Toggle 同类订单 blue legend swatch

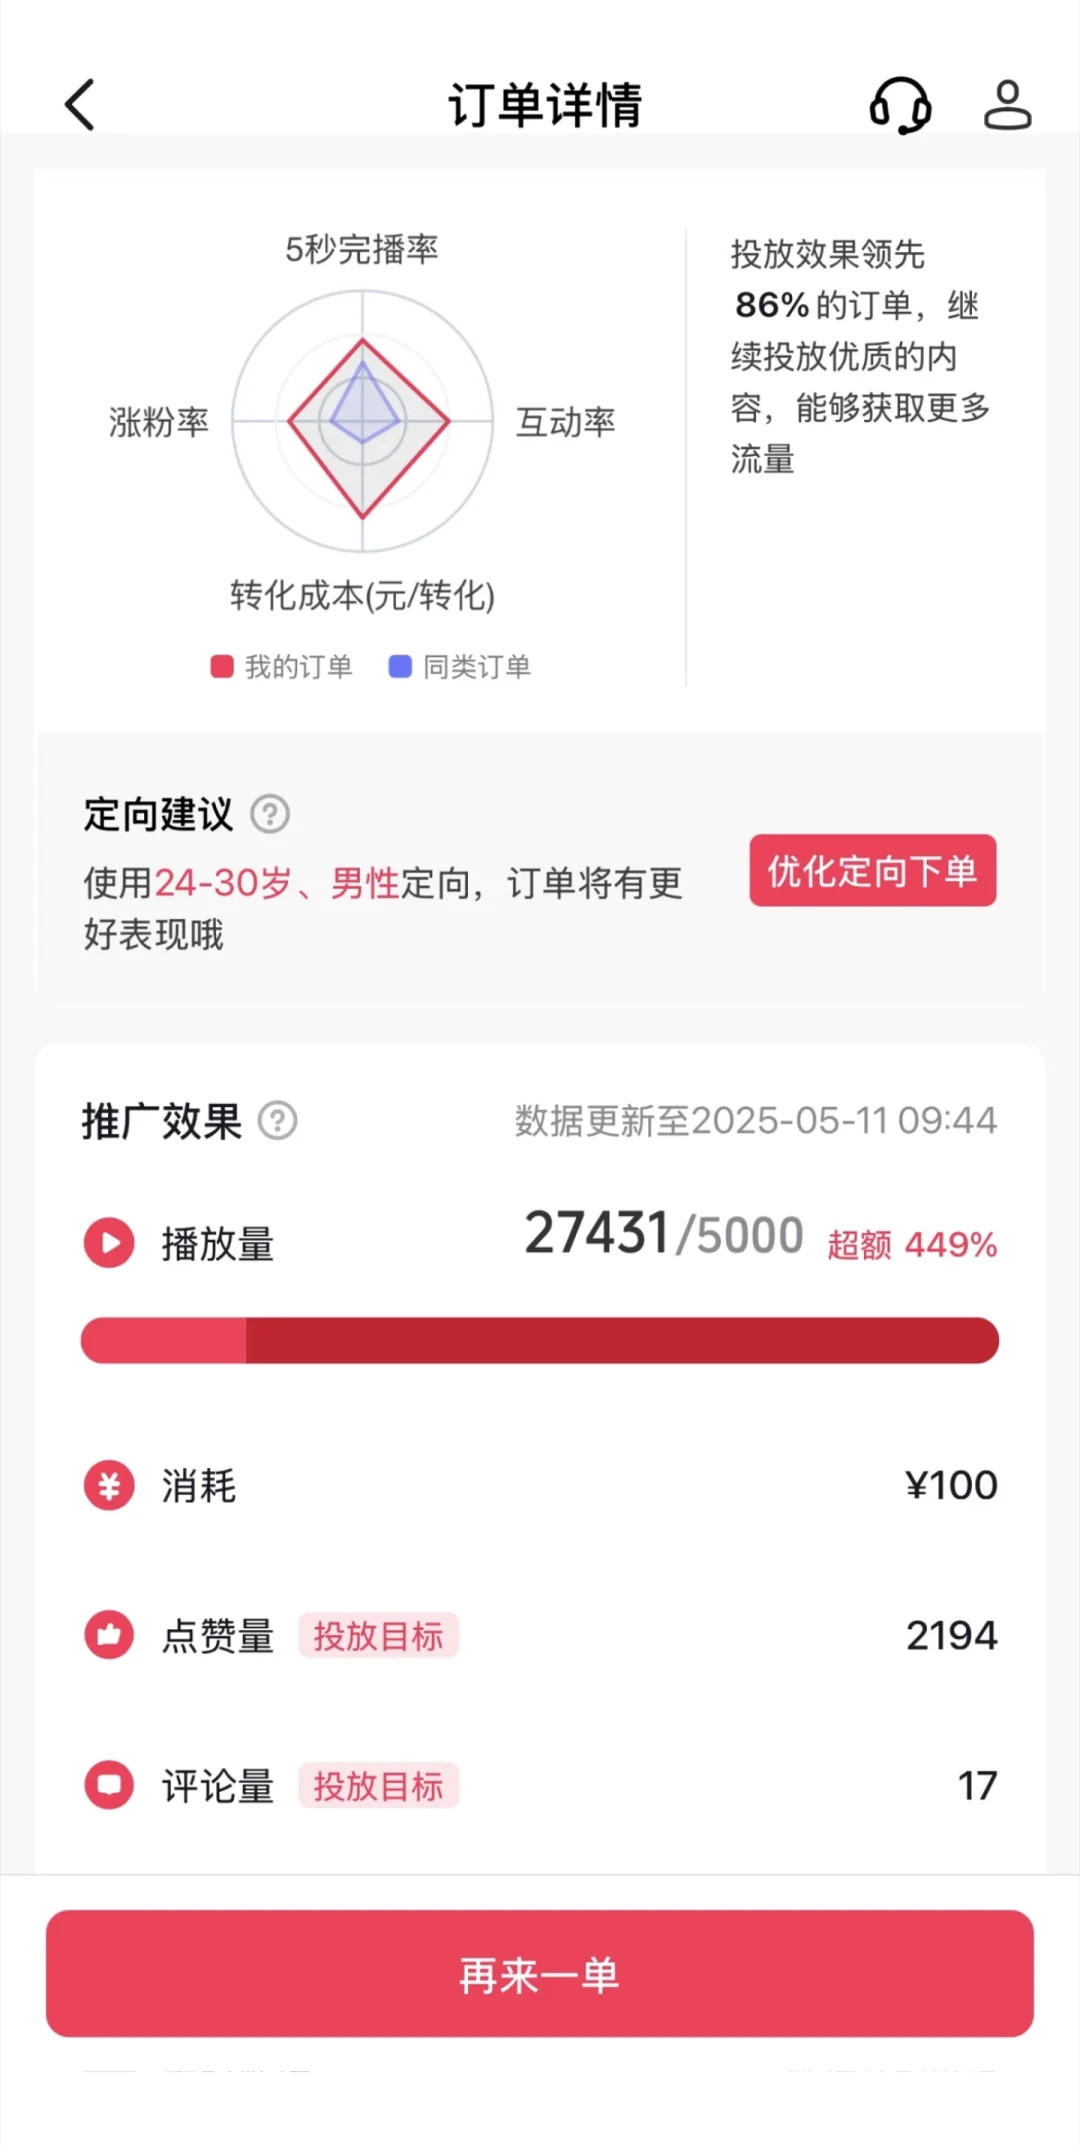(x=400, y=667)
